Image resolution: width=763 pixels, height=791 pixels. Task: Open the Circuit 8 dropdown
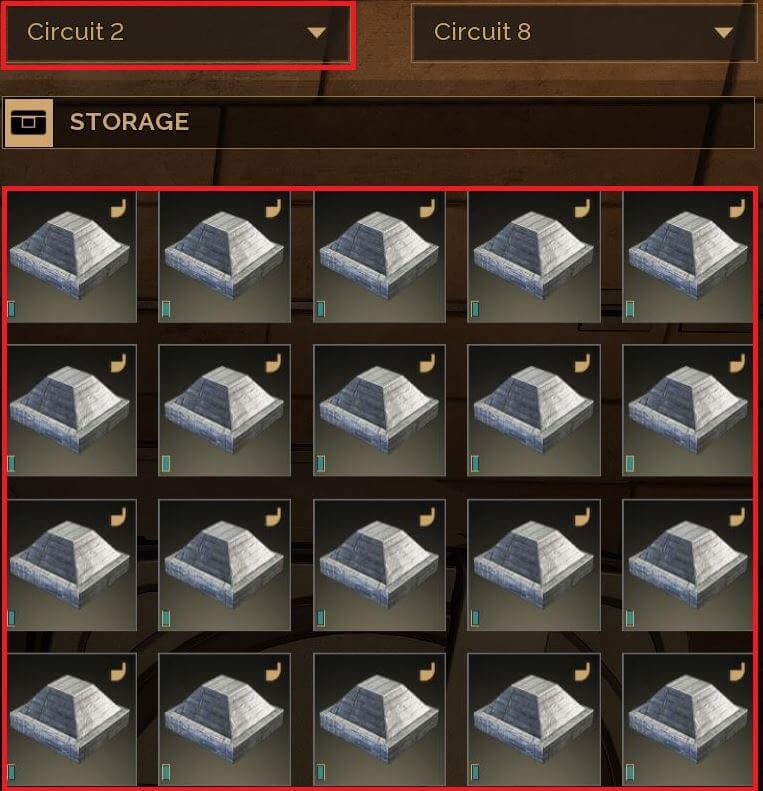tap(583, 33)
